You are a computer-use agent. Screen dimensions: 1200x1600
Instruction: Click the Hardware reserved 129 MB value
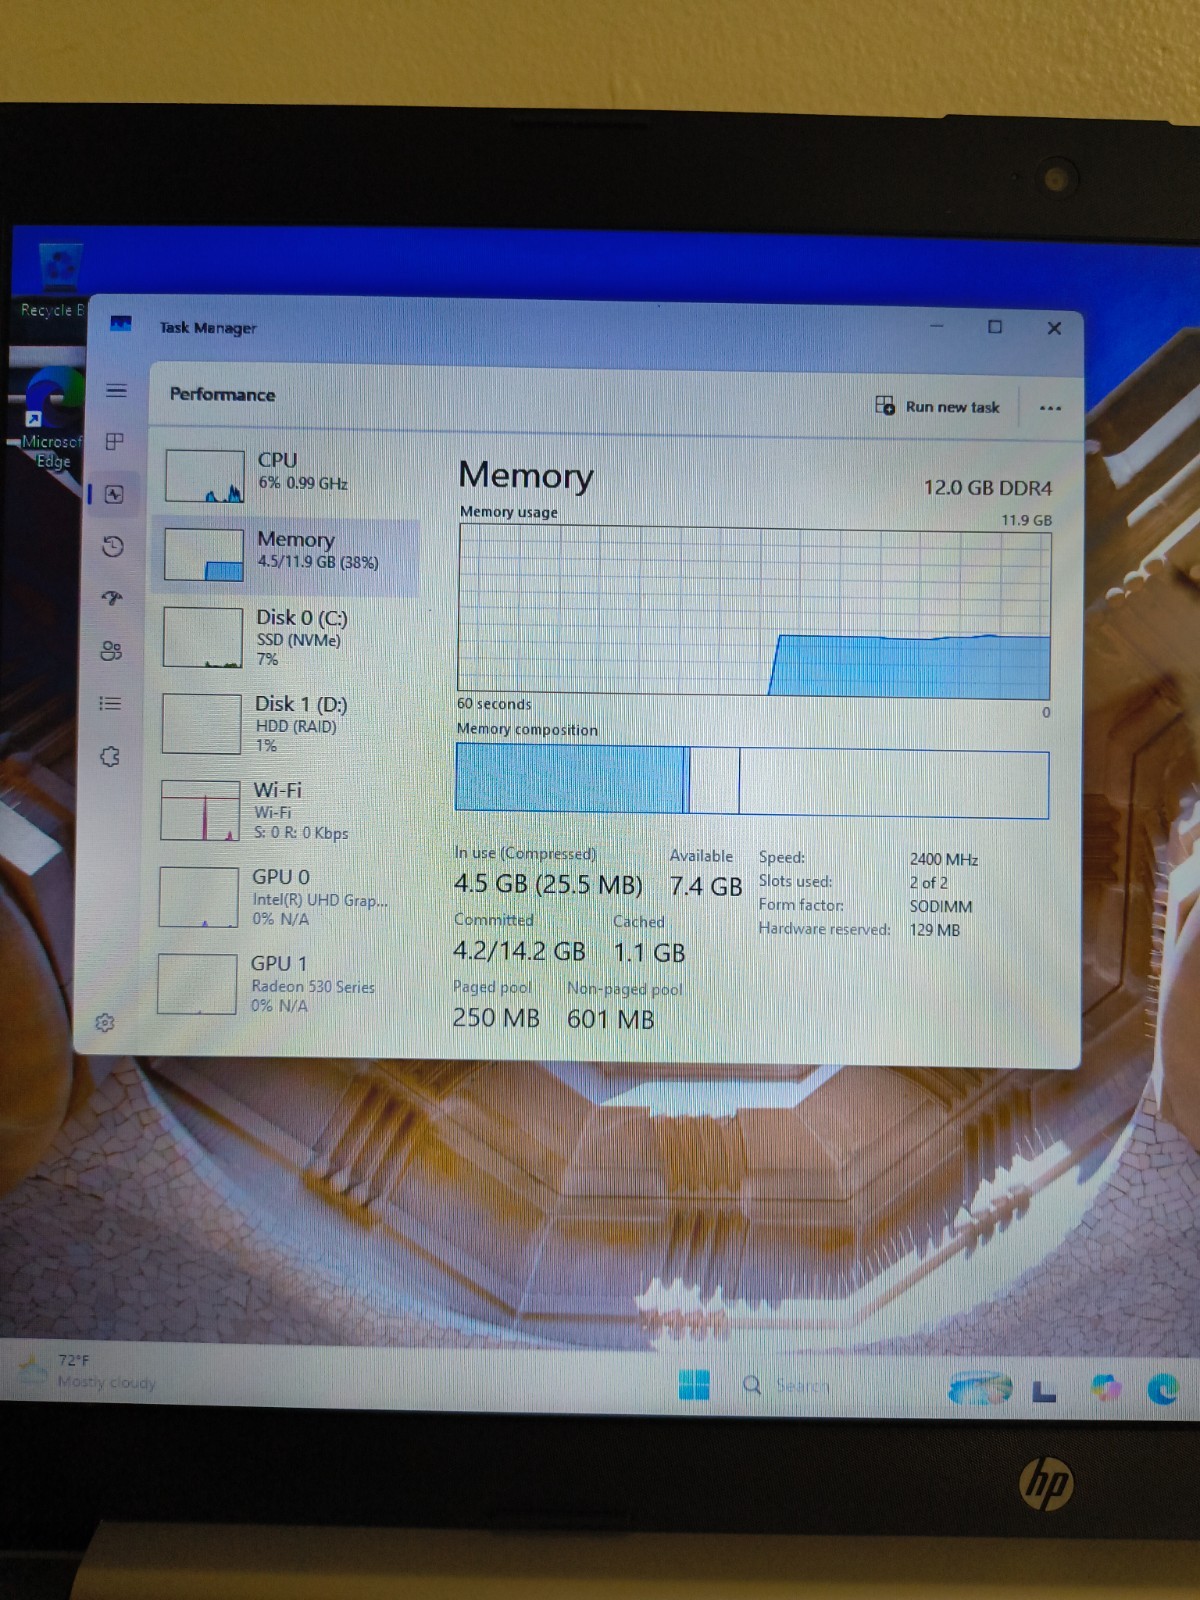point(934,930)
